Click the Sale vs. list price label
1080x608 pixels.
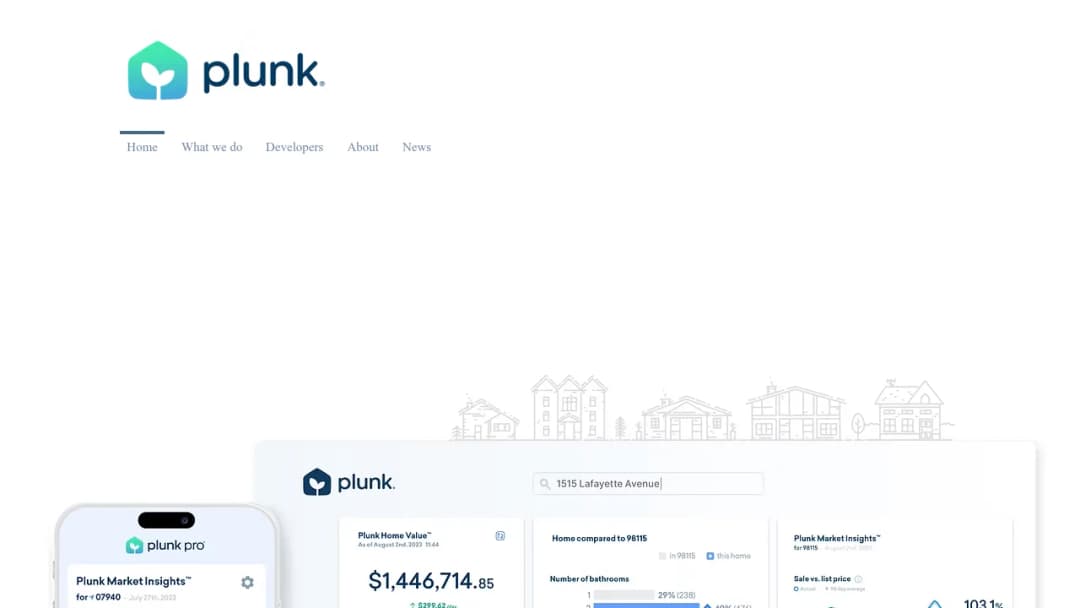822,579
